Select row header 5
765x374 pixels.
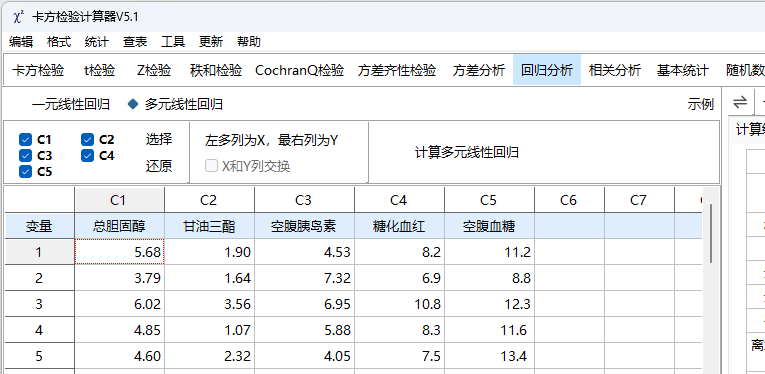40,356
